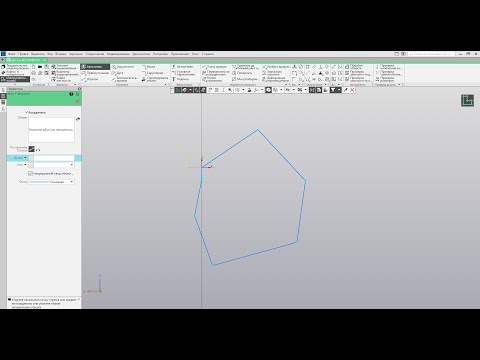Select the Надпись text tool
Image resolution: width=480 pixels, height=360 pixels.
coord(180,79)
